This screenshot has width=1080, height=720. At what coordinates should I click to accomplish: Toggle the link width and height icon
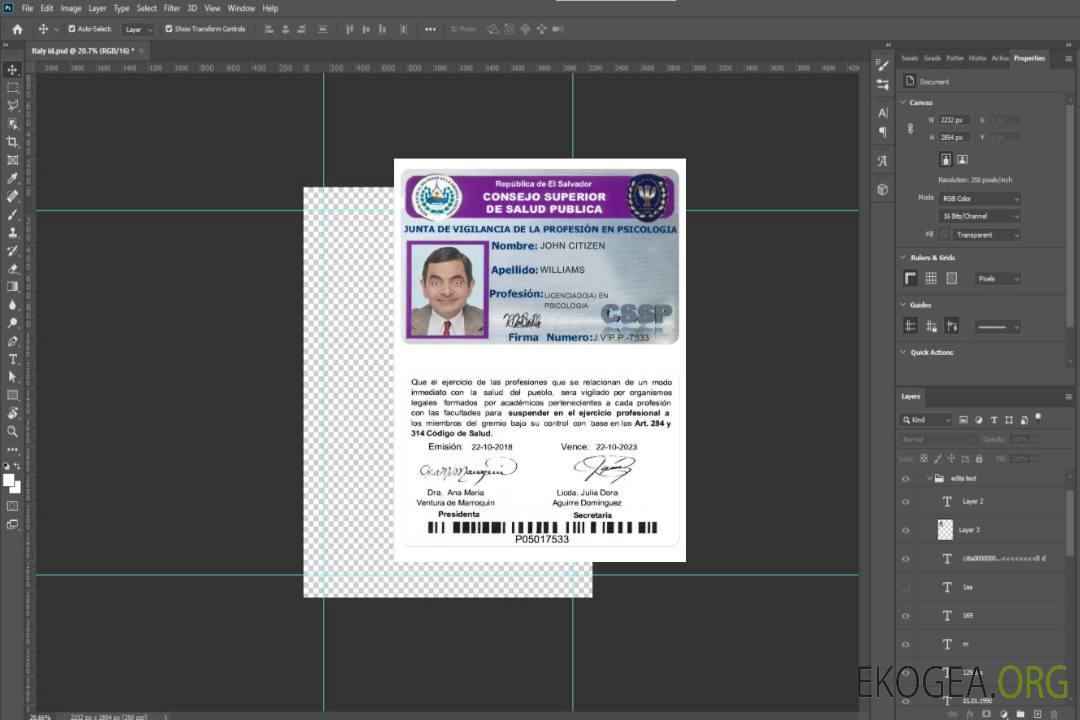pos(910,129)
